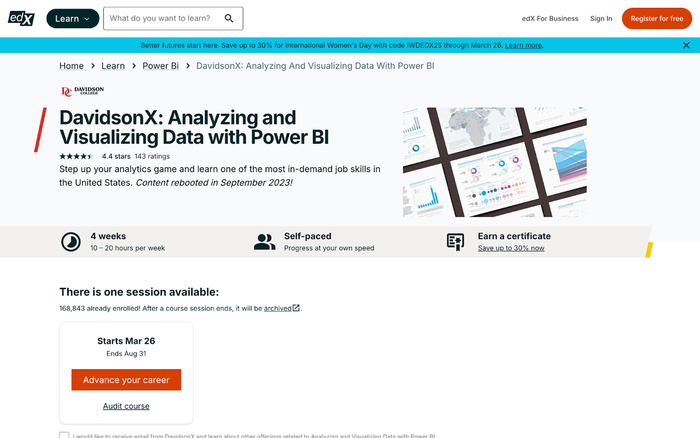Click the Davidson College logo
Image resolution: width=700 pixels, height=438 pixels.
pos(83,91)
